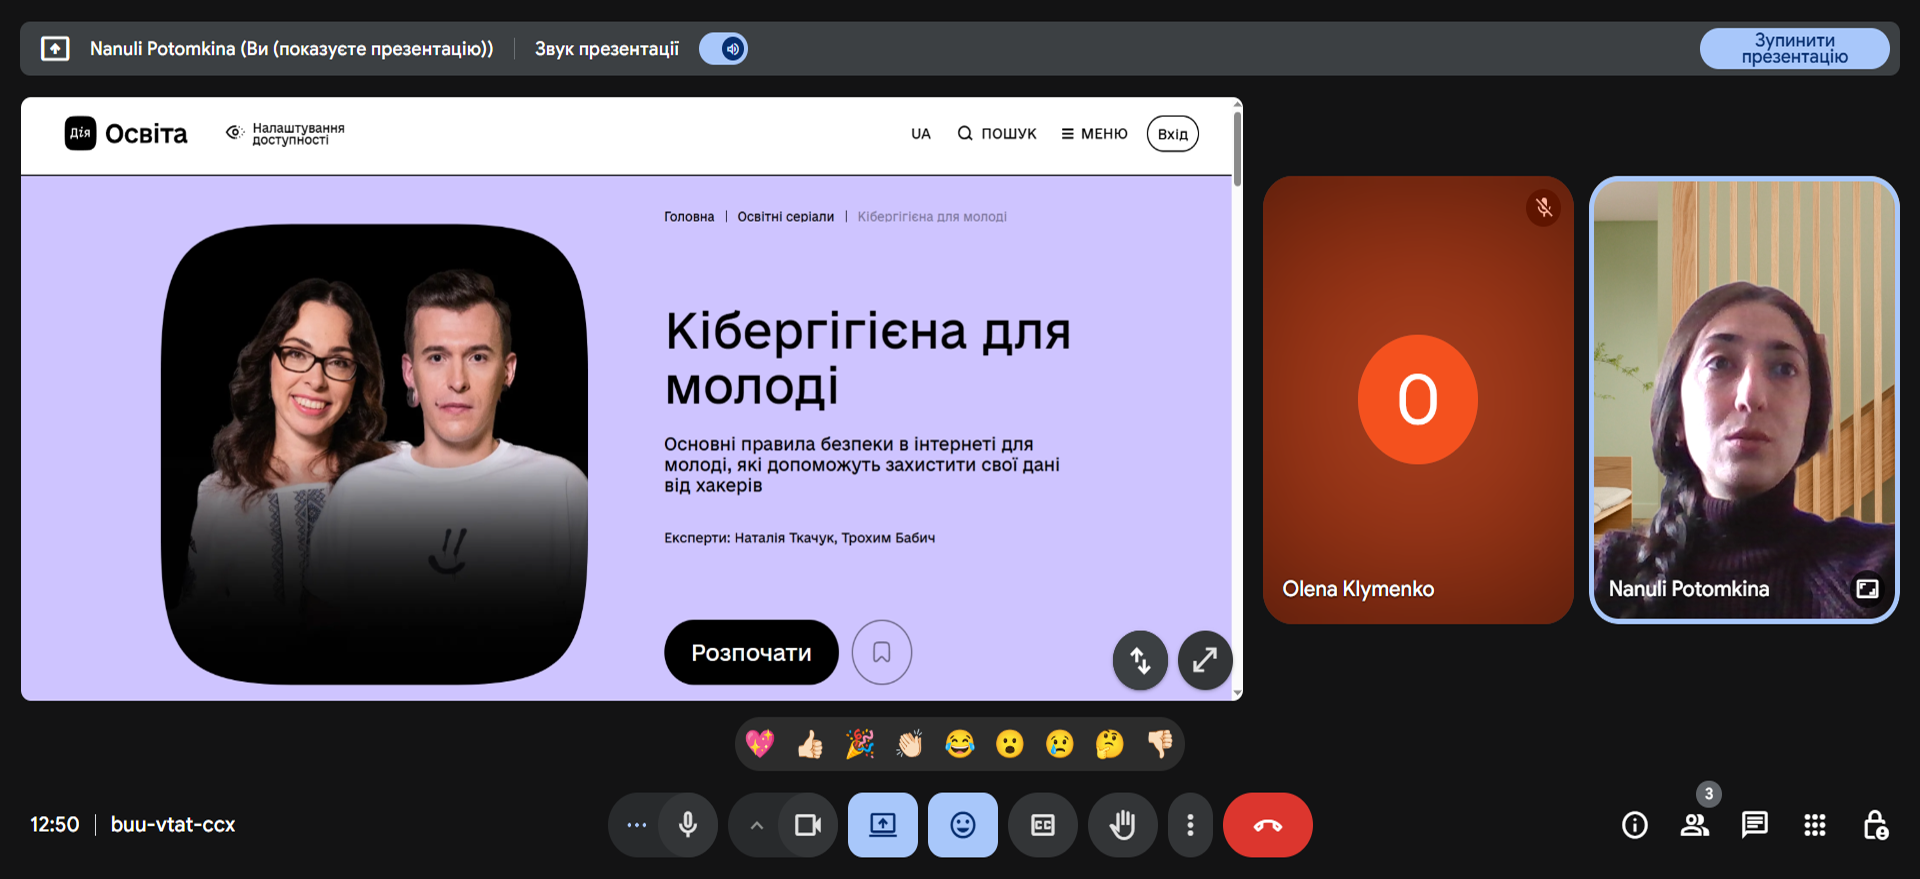Mute the microphone
This screenshot has height=879, width=1920.
click(688, 825)
